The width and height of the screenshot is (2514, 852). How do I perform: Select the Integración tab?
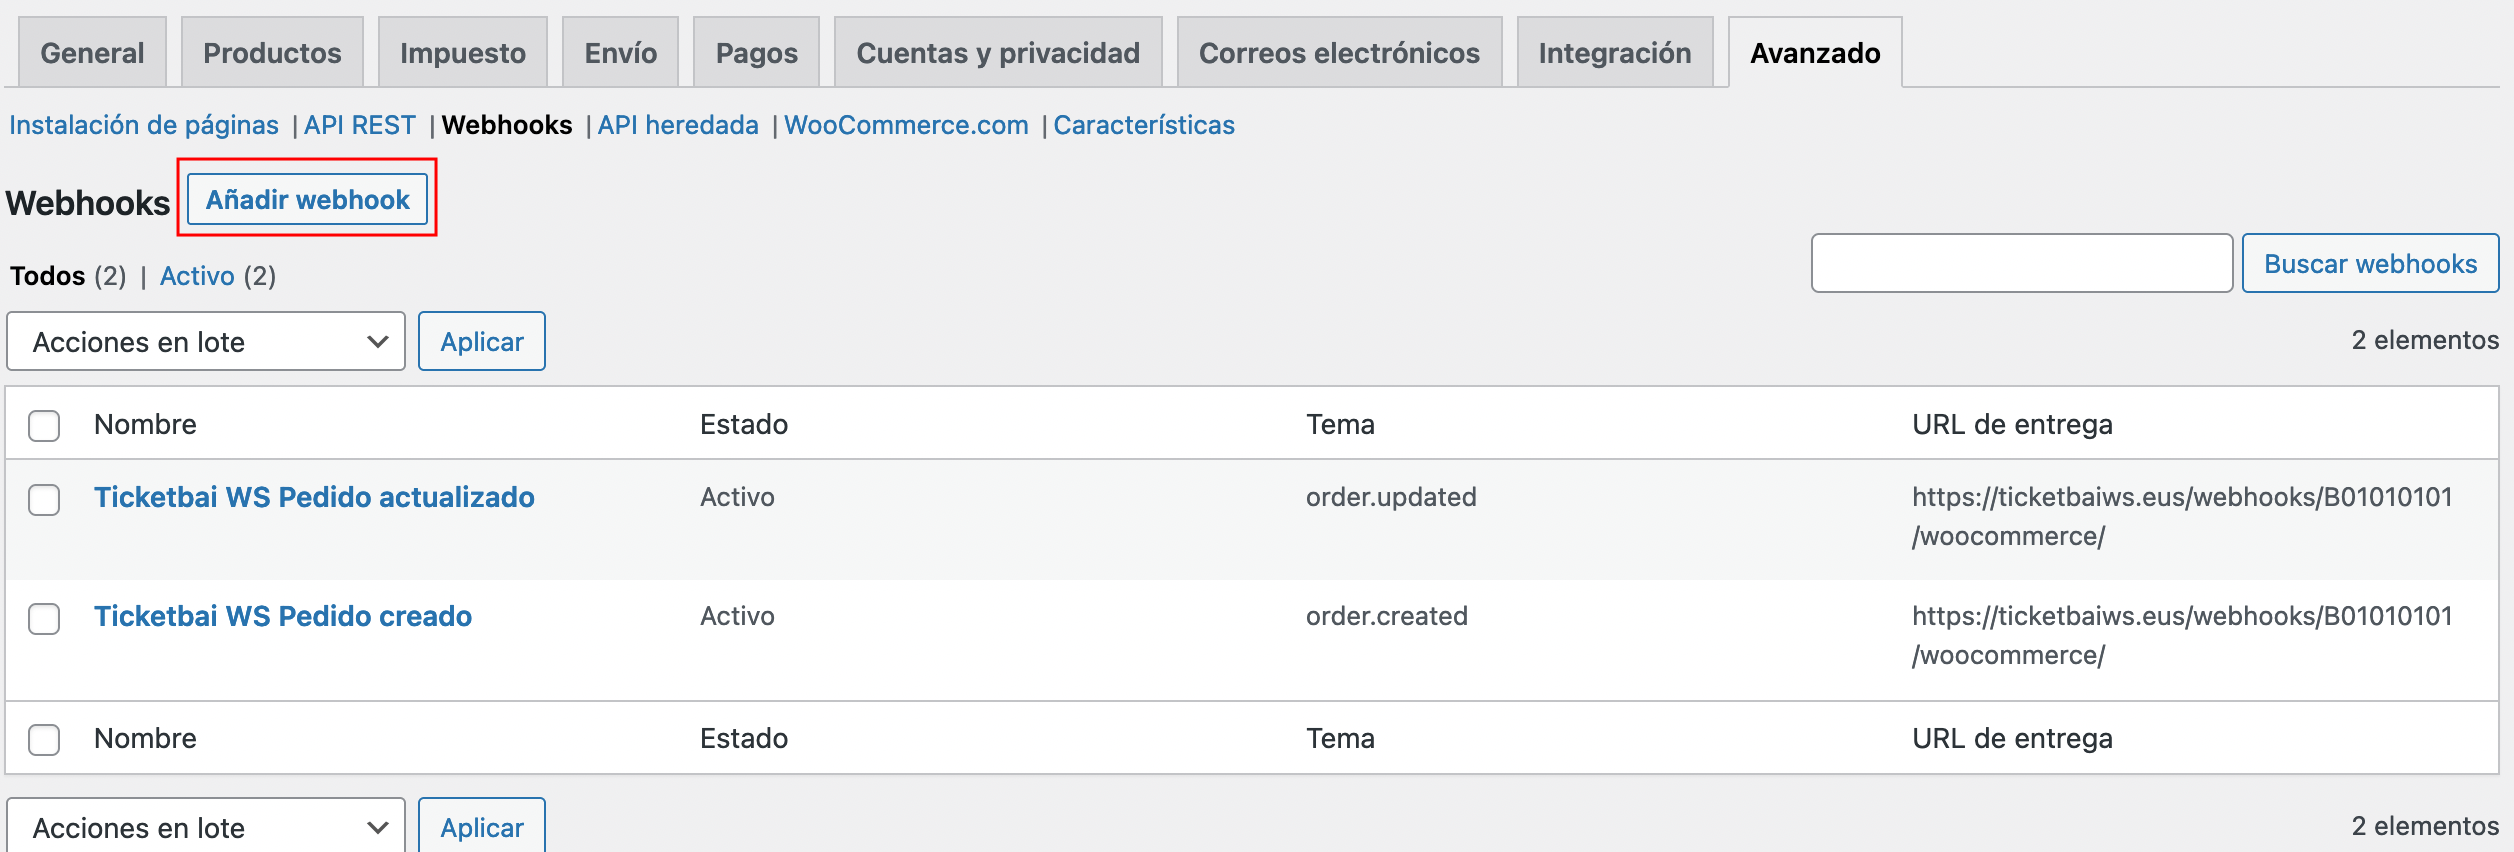(x=1614, y=53)
